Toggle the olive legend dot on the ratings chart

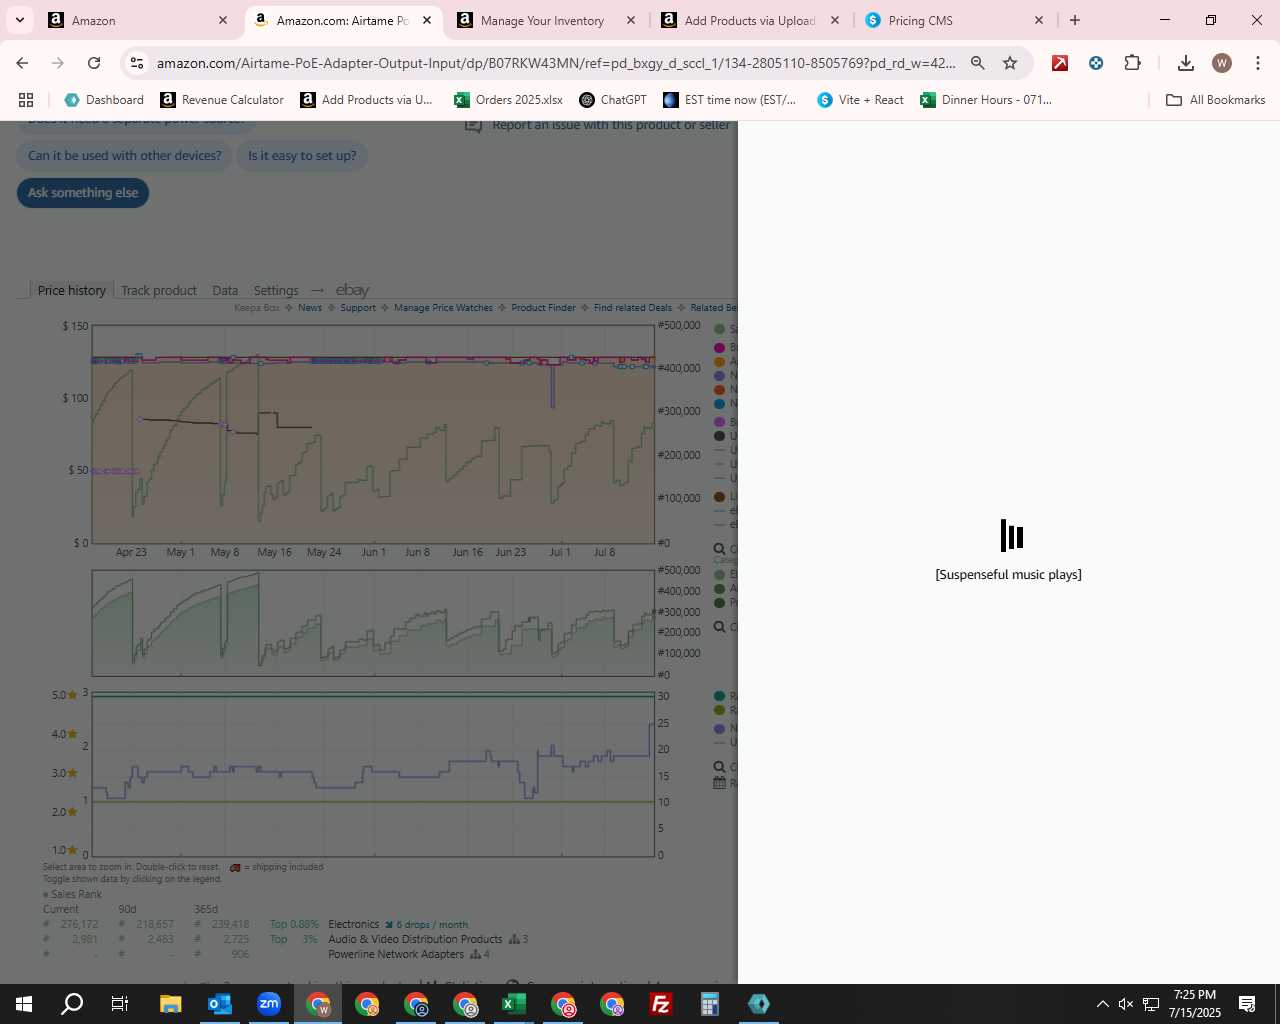click(x=719, y=710)
